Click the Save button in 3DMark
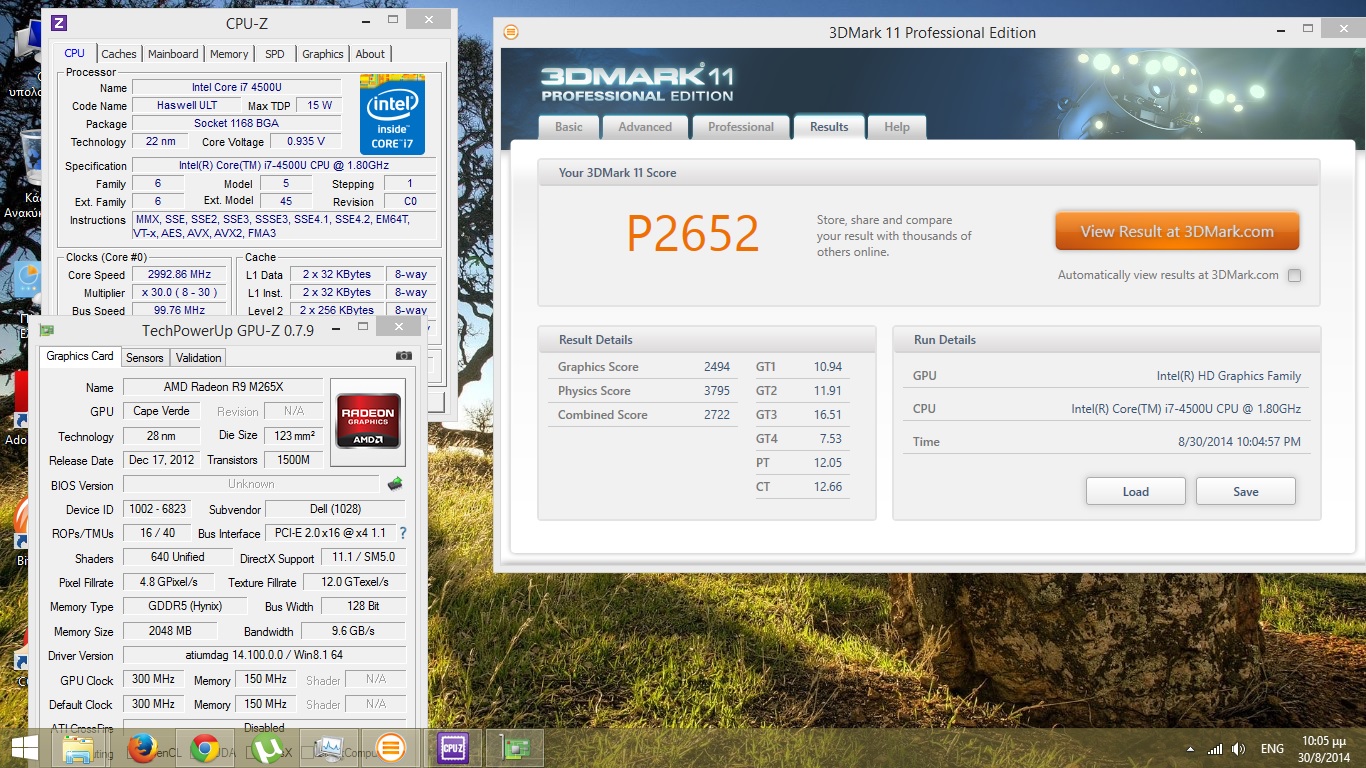Image resolution: width=1366 pixels, height=768 pixels. click(1246, 492)
